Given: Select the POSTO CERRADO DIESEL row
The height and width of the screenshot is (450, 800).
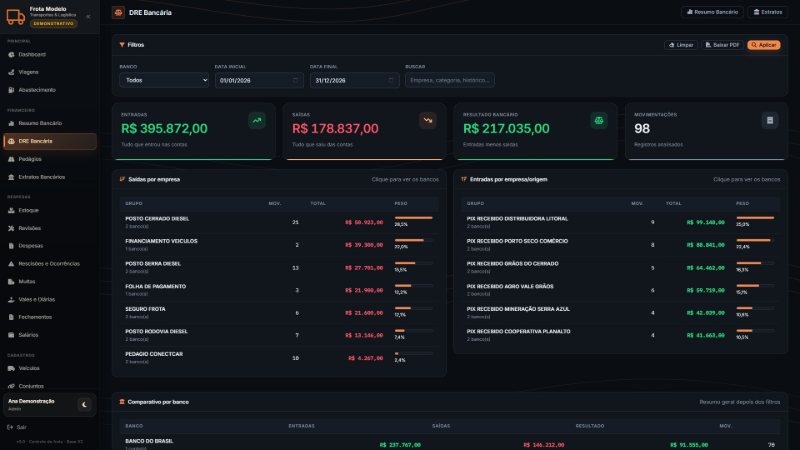Looking at the screenshot, I should click(x=279, y=222).
